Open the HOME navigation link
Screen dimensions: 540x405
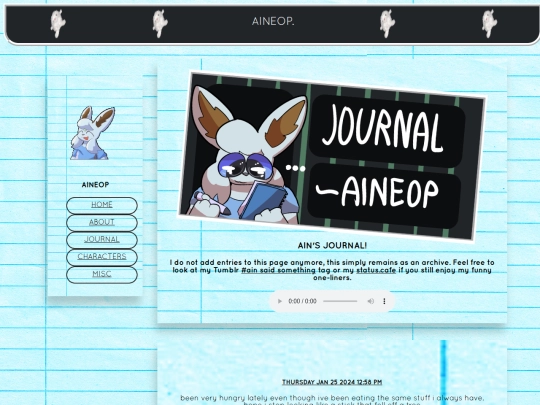coord(102,205)
